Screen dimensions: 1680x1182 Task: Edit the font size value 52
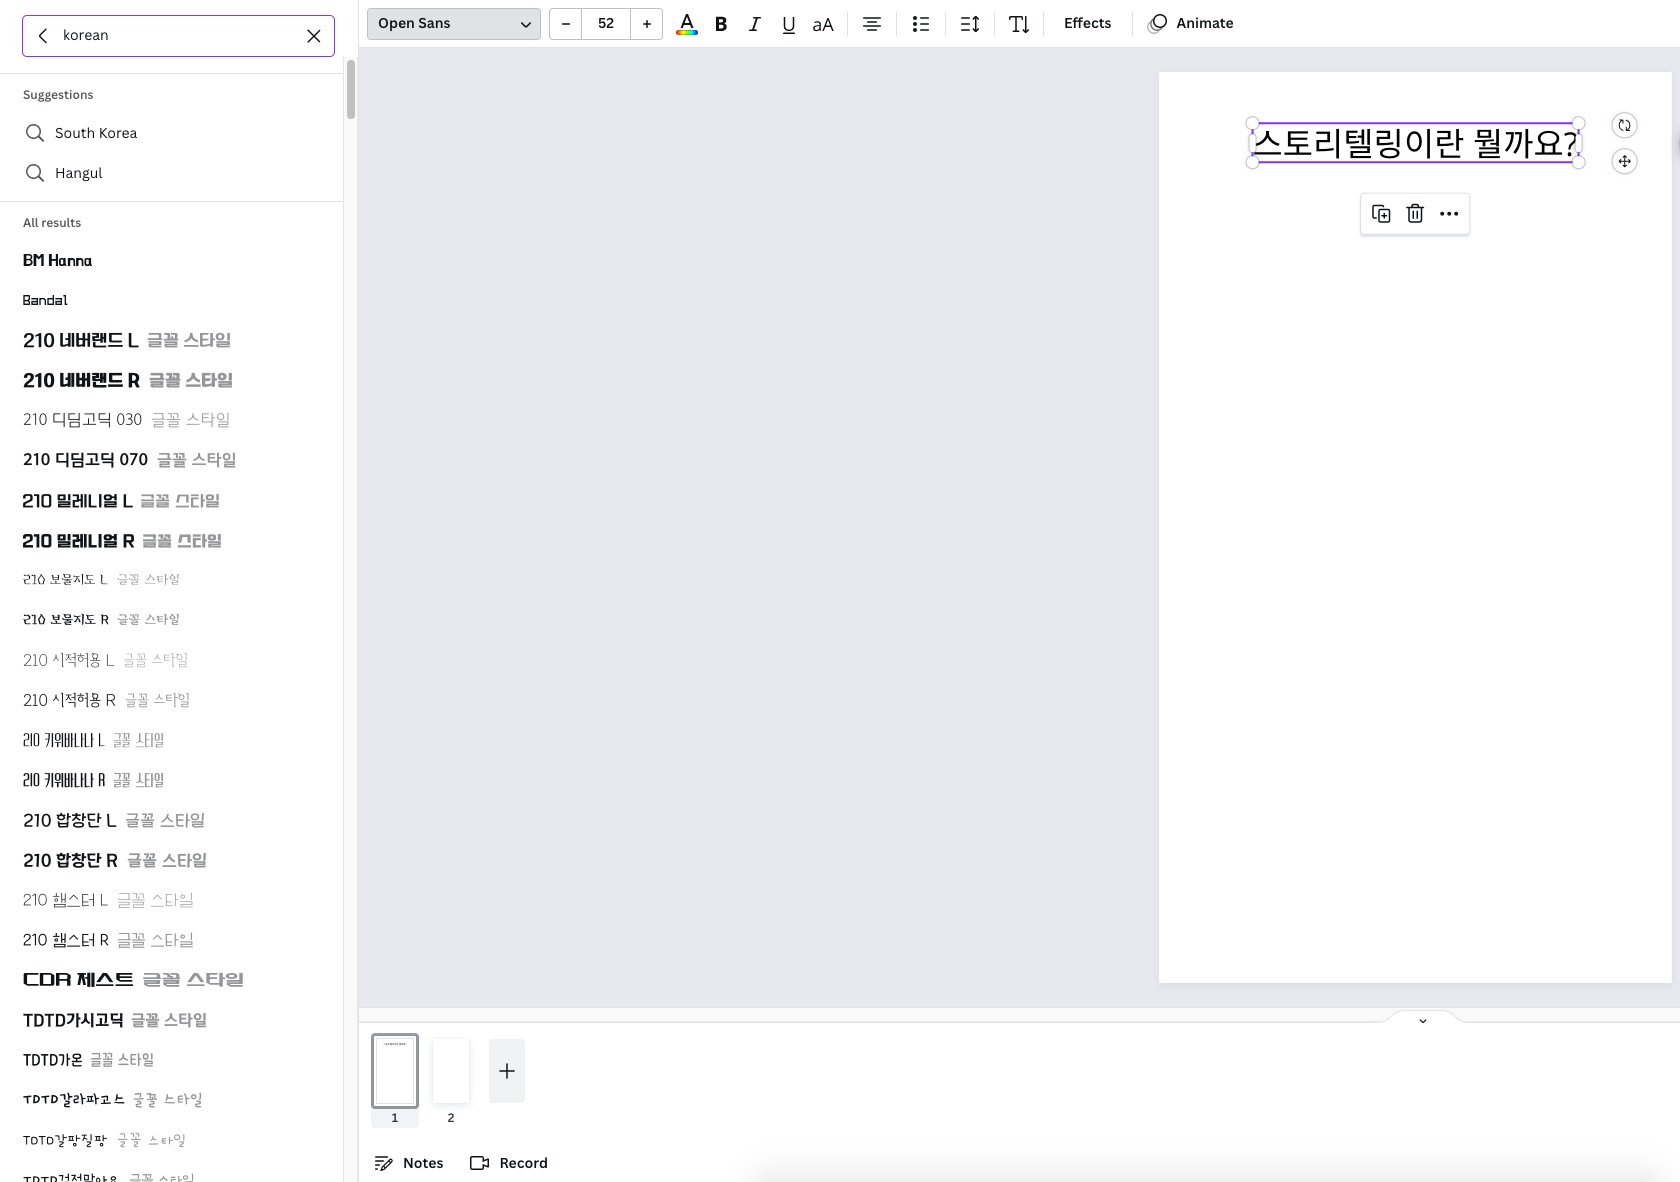coord(606,24)
